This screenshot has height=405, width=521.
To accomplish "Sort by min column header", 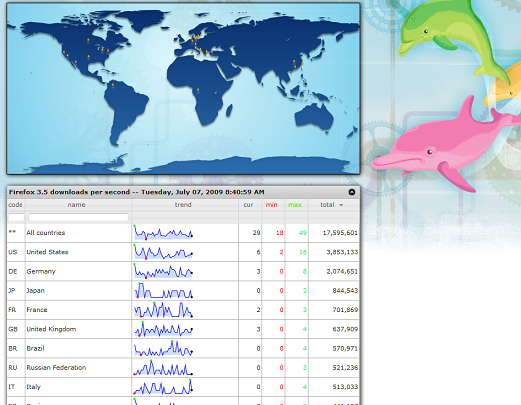I will coord(271,205).
